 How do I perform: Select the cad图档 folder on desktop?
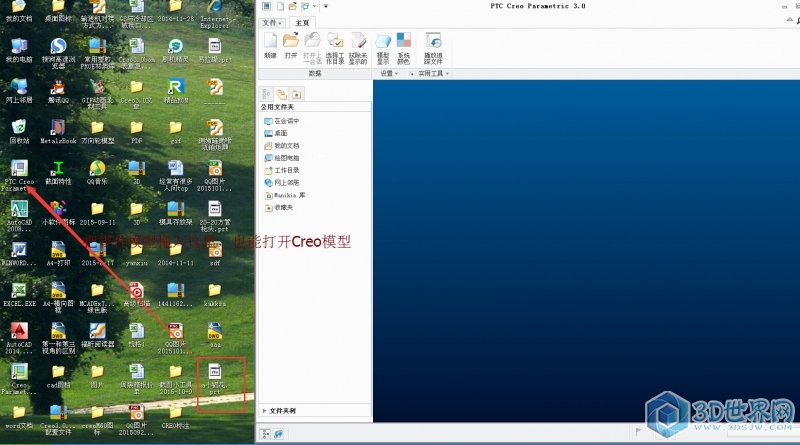pyautogui.click(x=58, y=376)
